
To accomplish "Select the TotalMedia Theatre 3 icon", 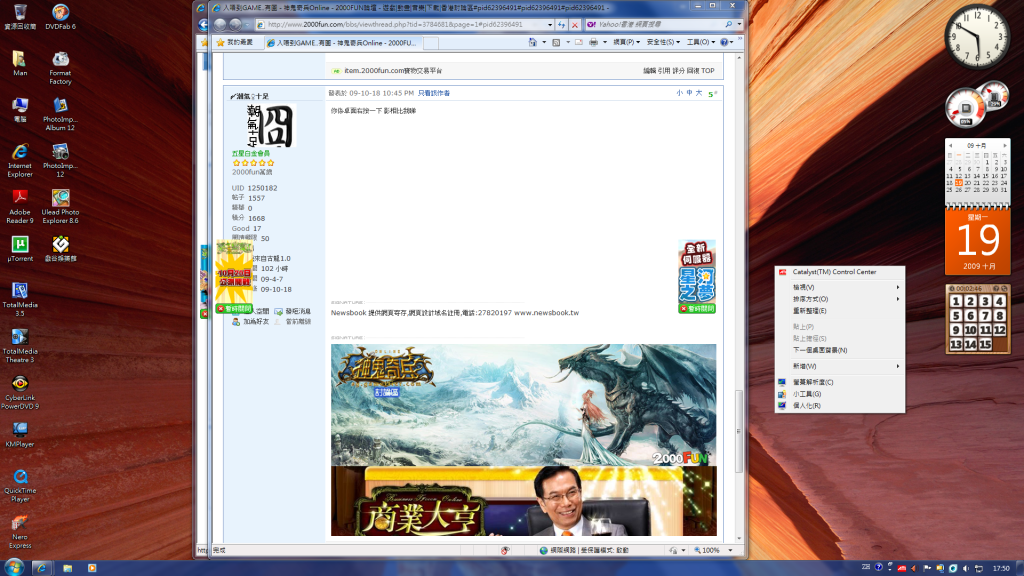I will point(20,346).
